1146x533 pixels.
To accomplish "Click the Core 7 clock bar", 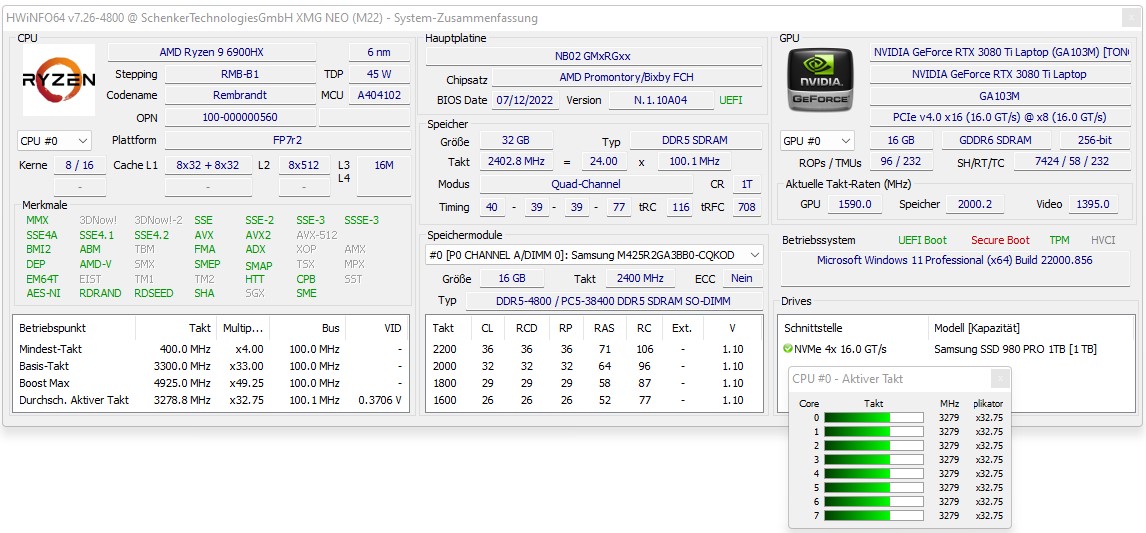I will [x=874, y=515].
